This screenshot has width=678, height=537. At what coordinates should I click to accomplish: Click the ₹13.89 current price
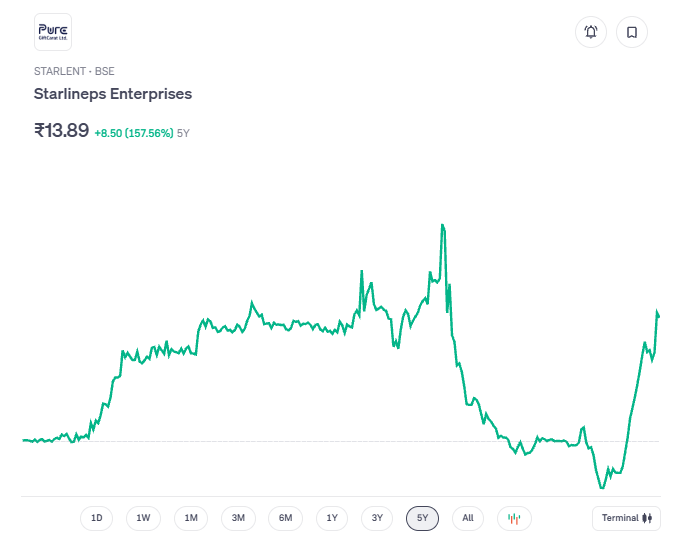tap(62, 130)
